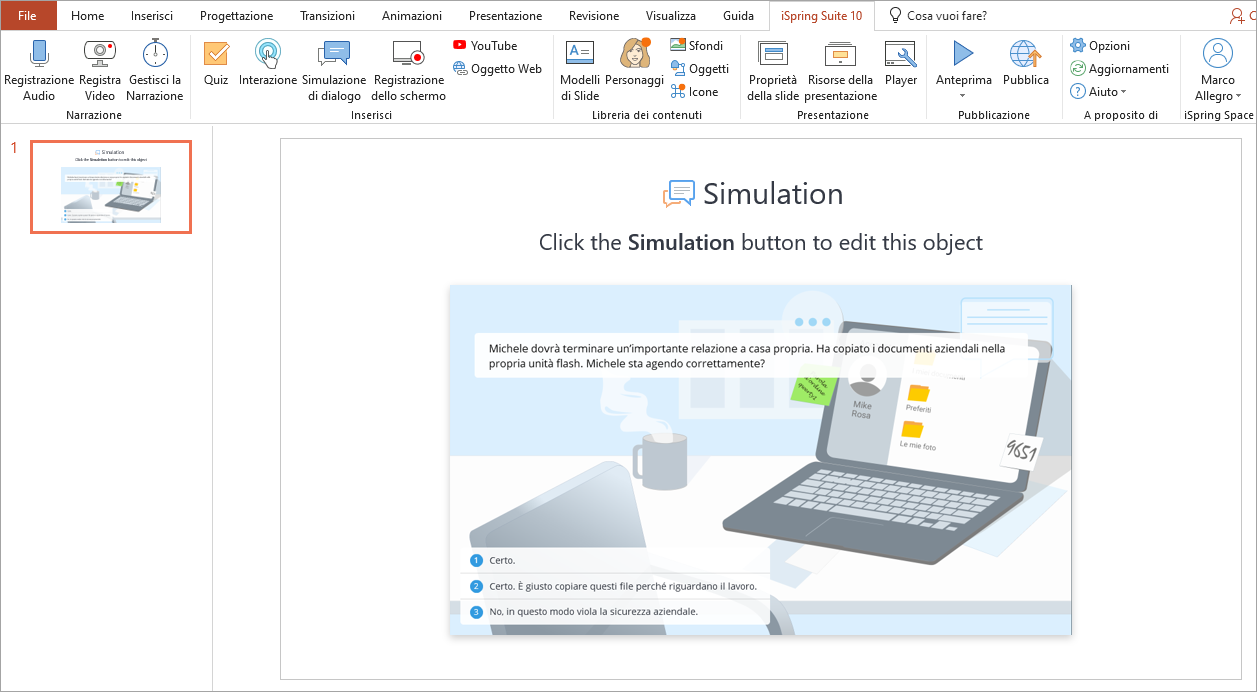1257x692 pixels.
Task: Click the Registrazione Audio microphone icon
Action: tap(39, 55)
